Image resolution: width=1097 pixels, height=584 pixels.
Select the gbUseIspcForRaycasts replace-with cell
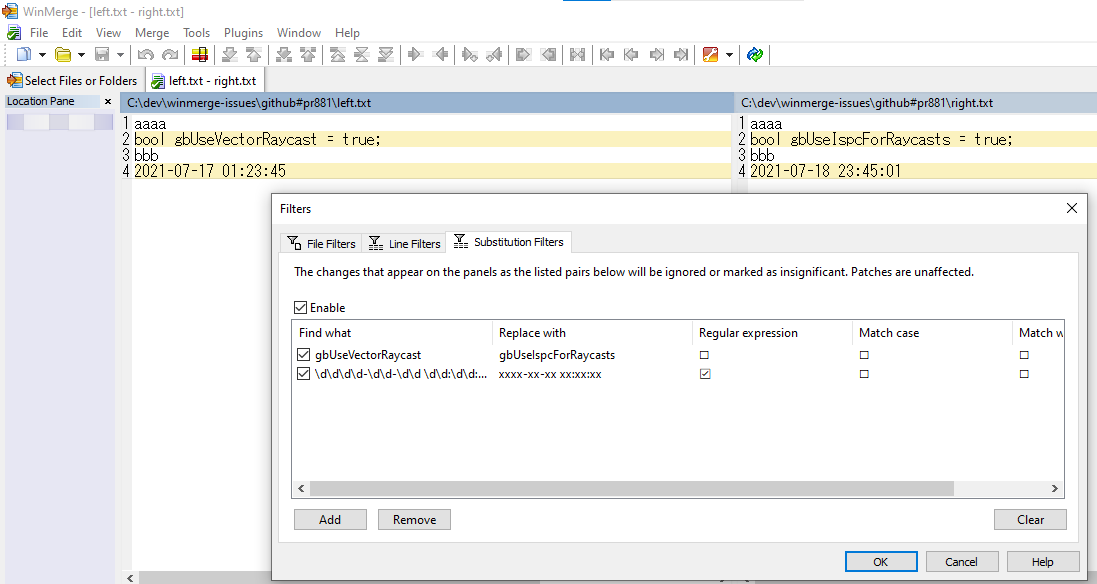pyautogui.click(x=557, y=355)
